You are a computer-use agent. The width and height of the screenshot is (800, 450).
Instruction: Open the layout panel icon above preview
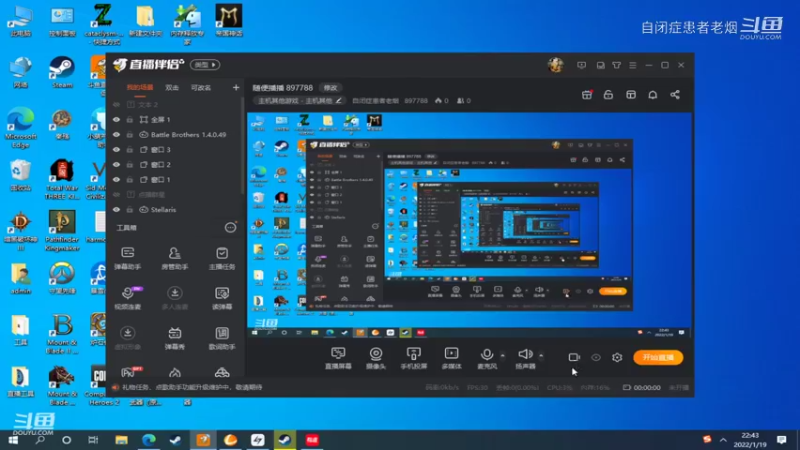click(x=631, y=95)
